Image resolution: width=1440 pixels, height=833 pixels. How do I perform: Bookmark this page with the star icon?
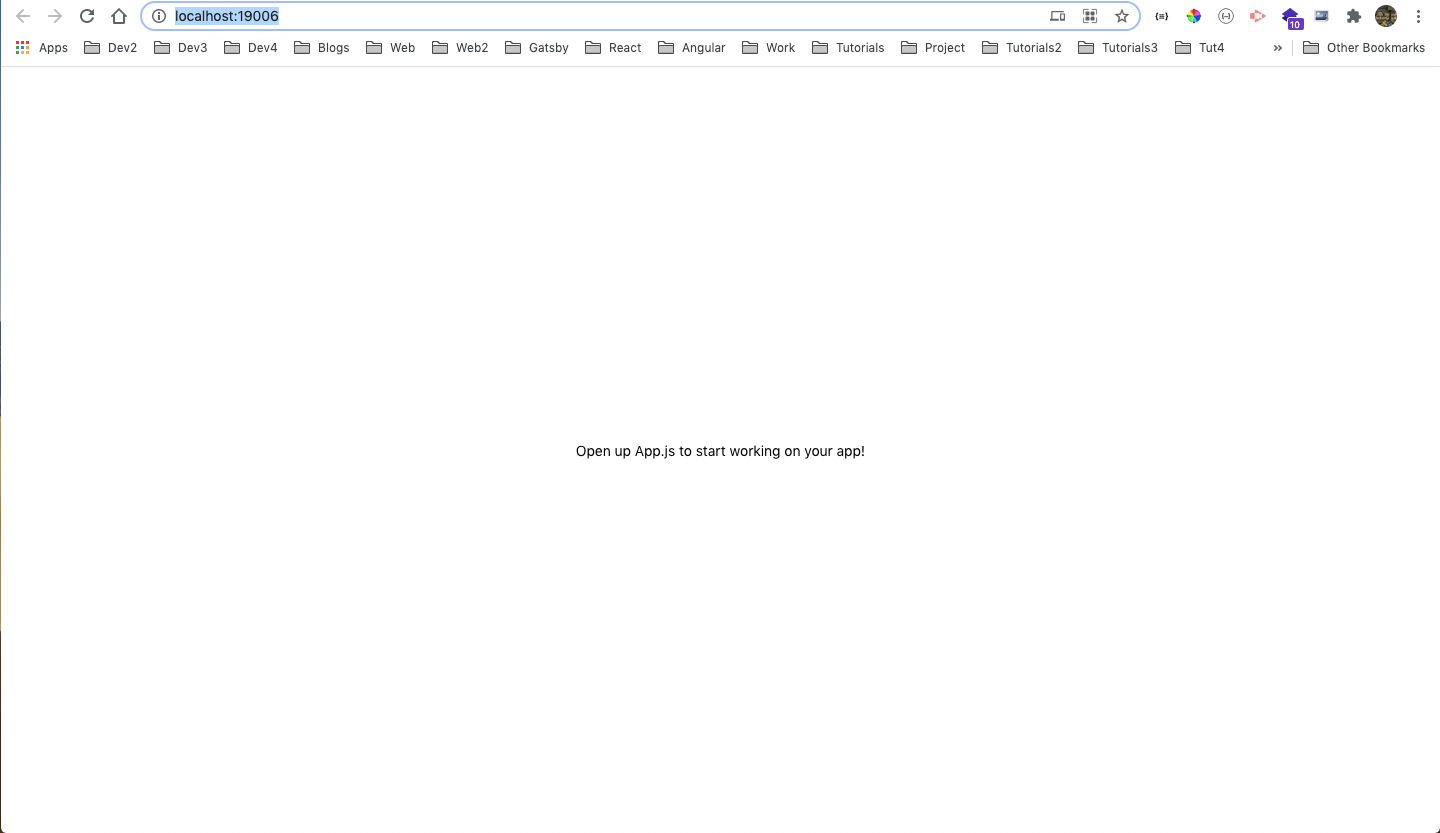coord(1122,16)
